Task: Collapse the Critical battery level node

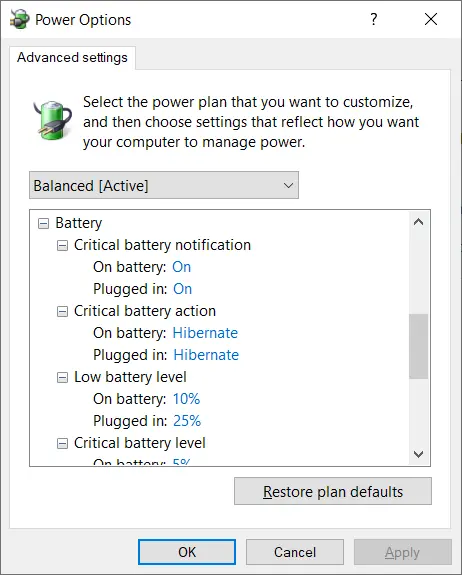Action: 62,443
